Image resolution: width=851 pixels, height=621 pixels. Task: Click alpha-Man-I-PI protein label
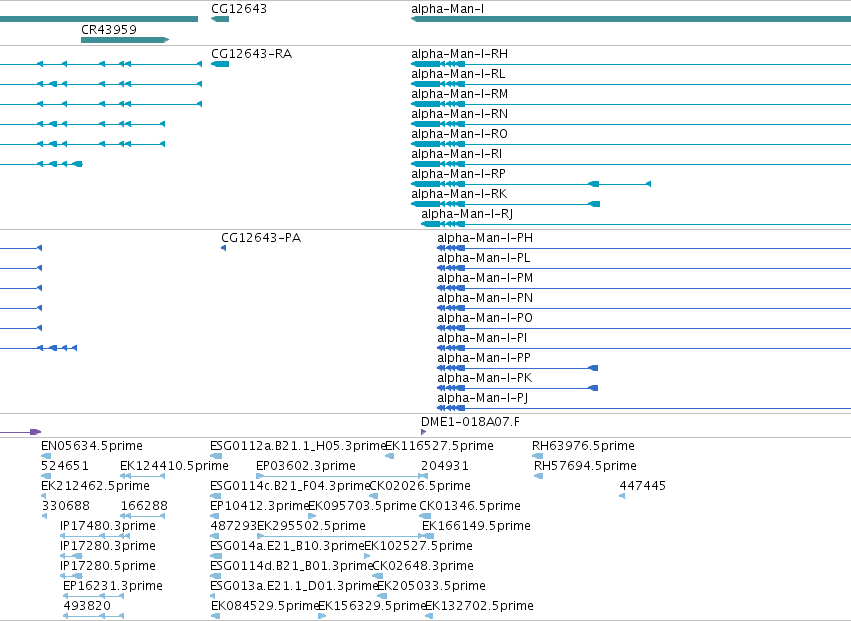point(482,338)
